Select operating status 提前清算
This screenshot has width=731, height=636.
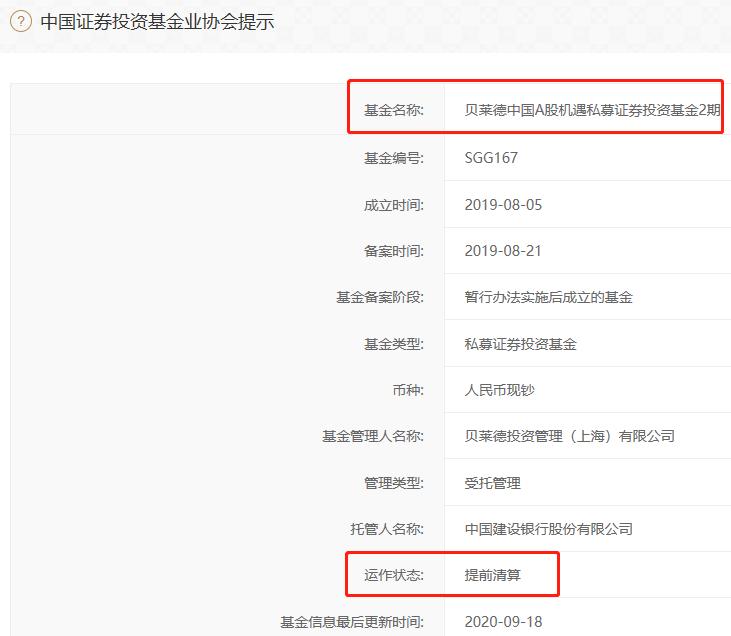(492, 575)
